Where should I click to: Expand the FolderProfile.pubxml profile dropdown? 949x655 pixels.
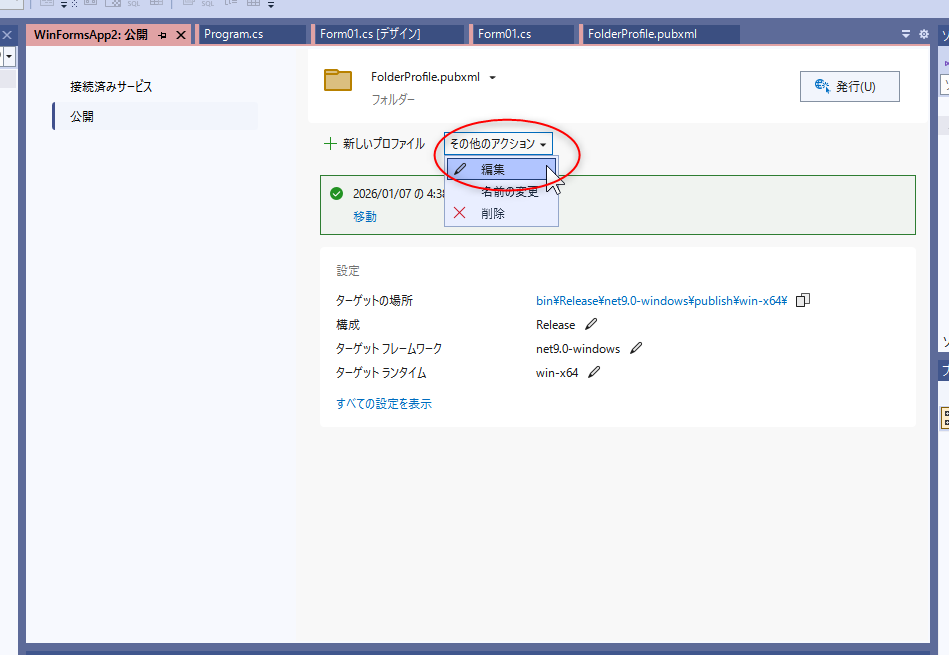pyautogui.click(x=492, y=78)
